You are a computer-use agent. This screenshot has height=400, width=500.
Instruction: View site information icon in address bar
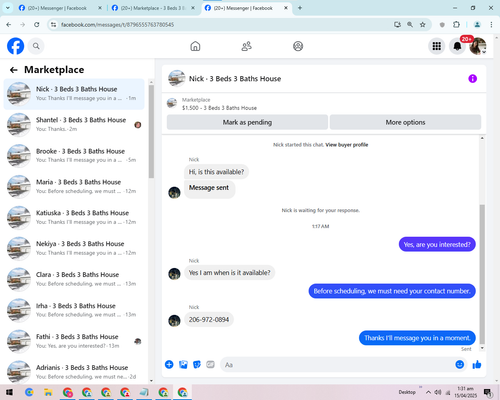[53, 24]
